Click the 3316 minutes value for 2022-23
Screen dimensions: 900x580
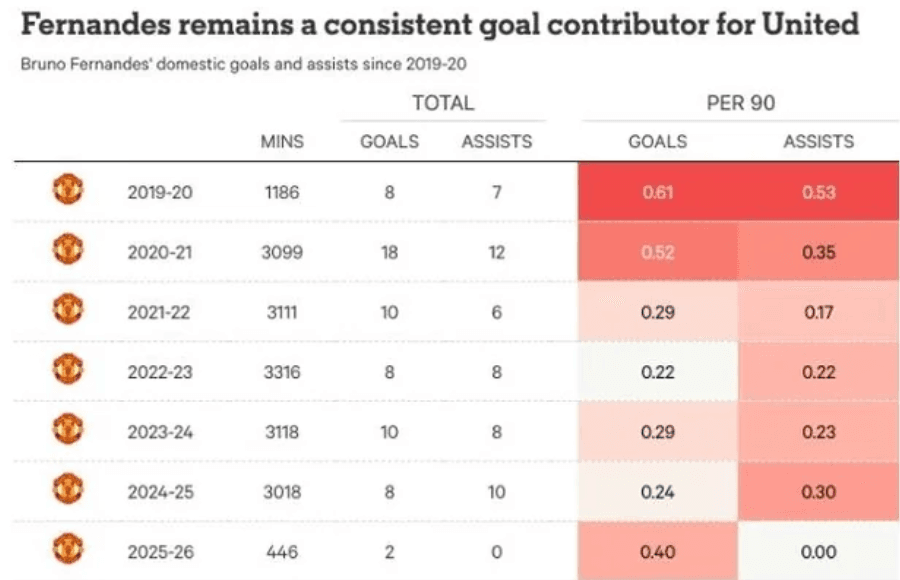282,372
